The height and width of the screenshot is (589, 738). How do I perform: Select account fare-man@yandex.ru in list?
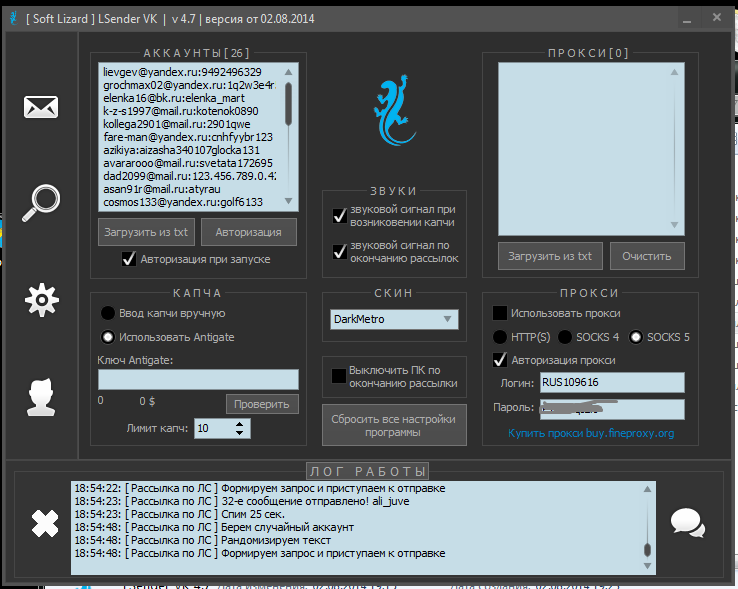188,137
